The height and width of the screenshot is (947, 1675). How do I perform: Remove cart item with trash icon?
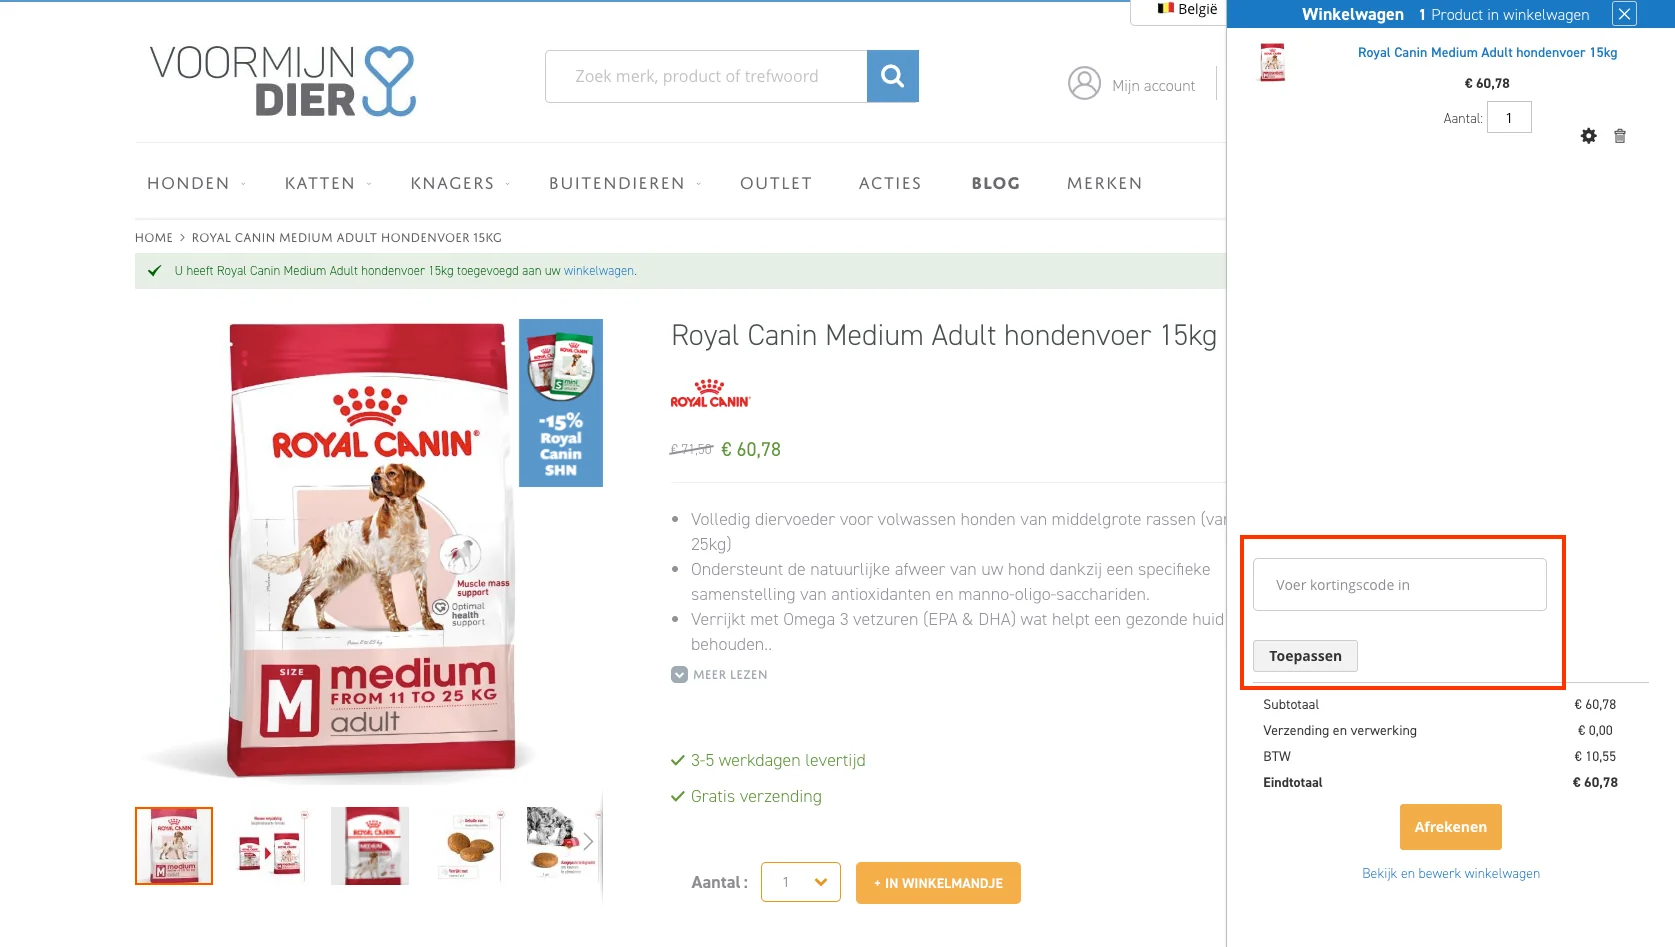1620,136
